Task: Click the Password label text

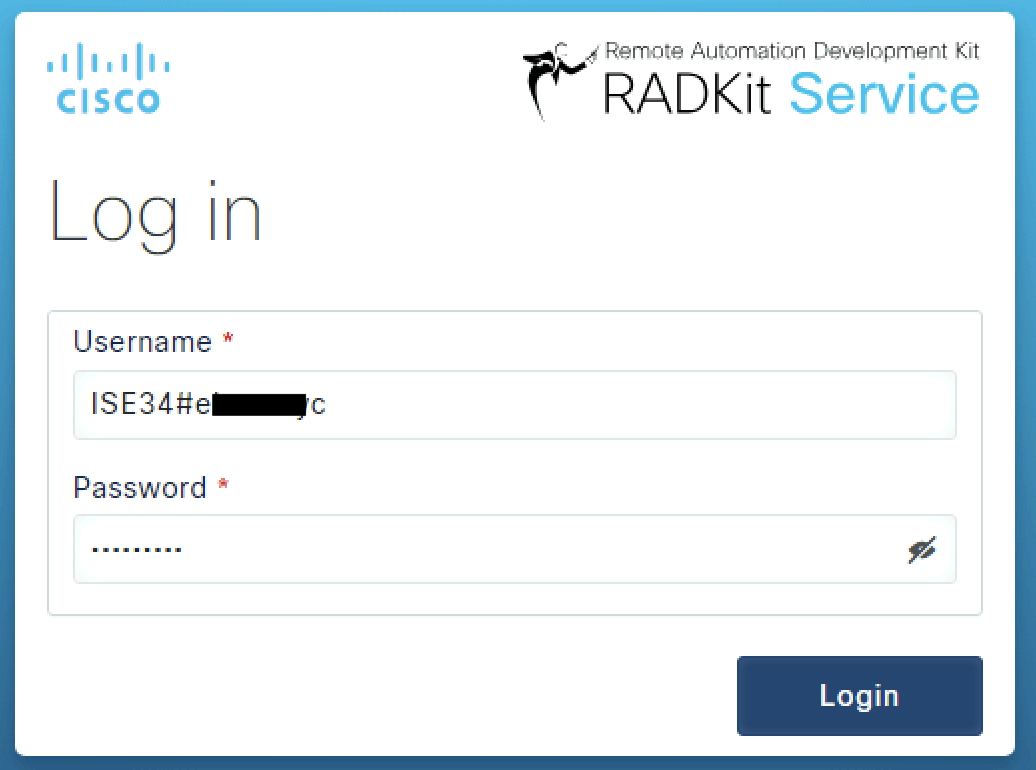Action: [140, 488]
